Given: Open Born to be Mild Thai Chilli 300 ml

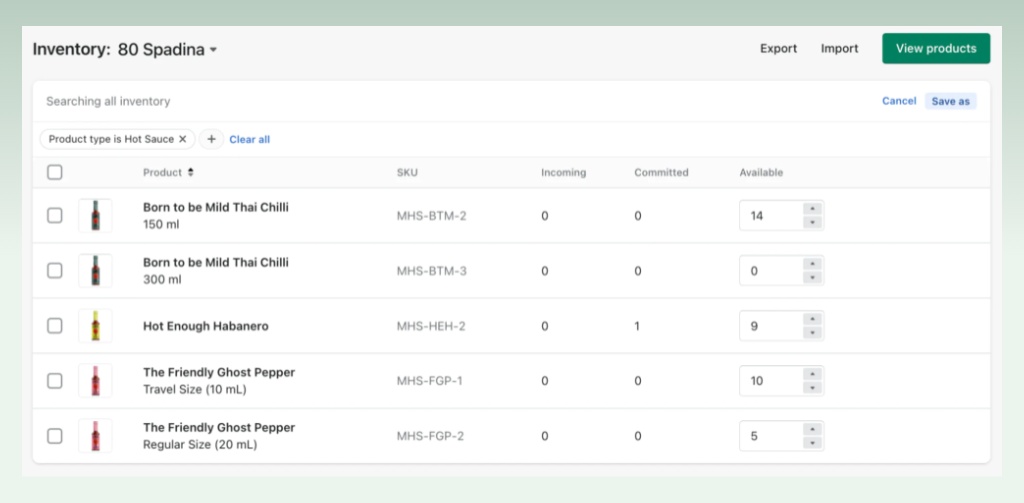Looking at the screenshot, I should coord(216,263).
